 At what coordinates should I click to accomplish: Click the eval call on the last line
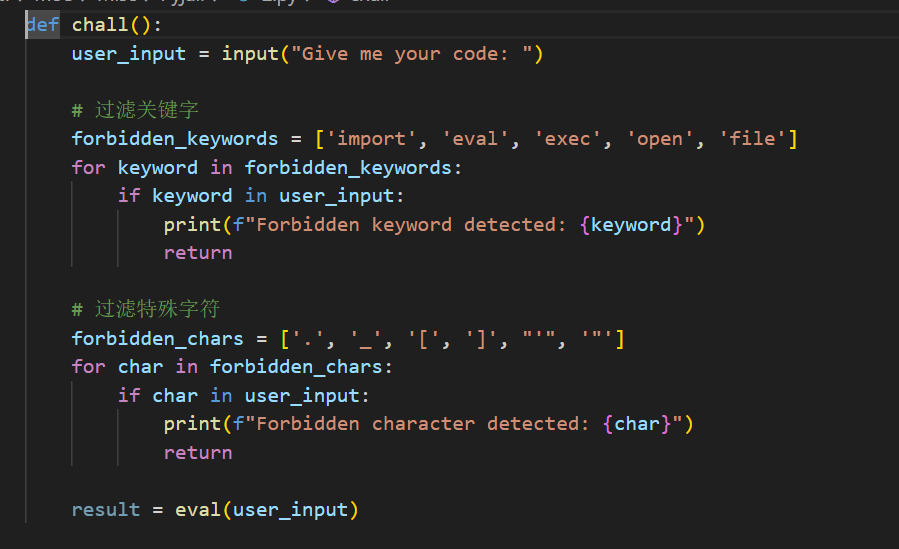point(198,510)
